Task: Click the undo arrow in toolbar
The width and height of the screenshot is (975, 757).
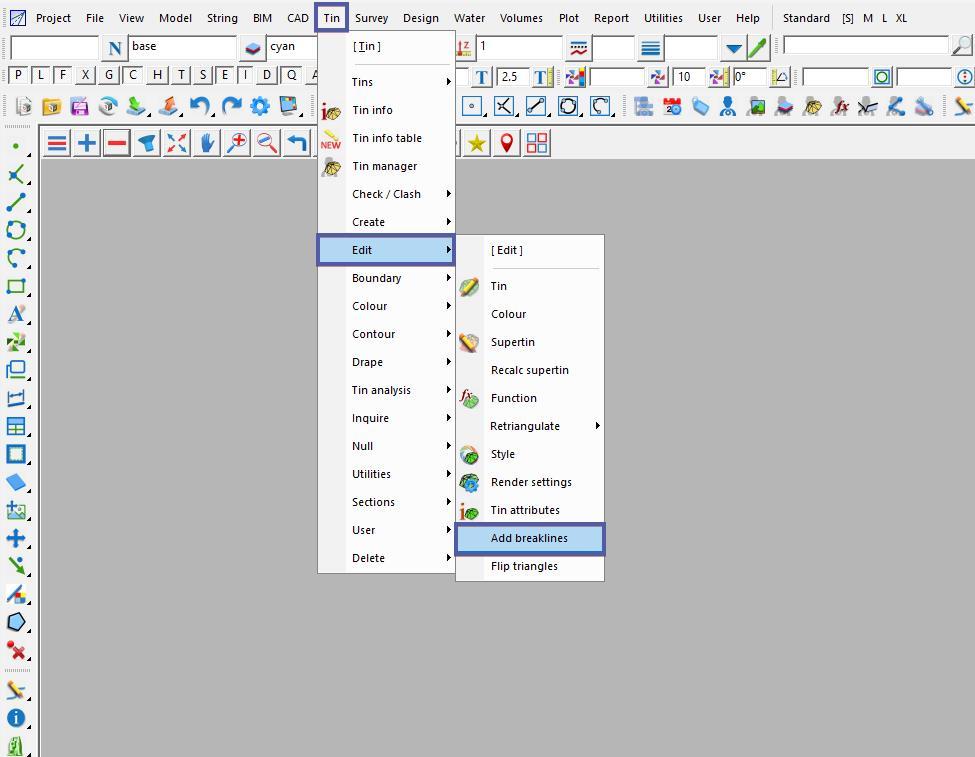Action: pyautogui.click(x=200, y=106)
